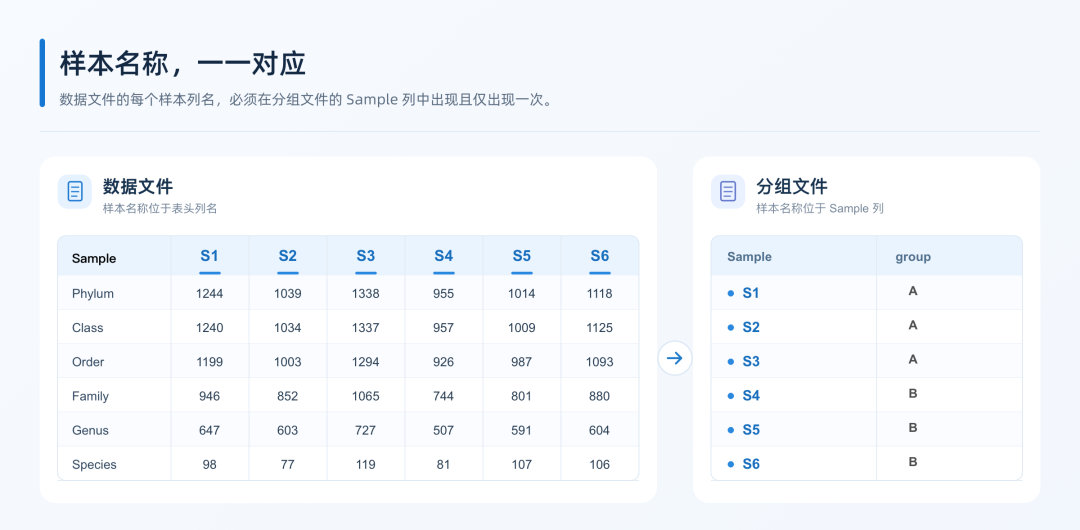Select S3 in the group file list
Image resolution: width=1080 pixels, height=530 pixels.
click(751, 362)
